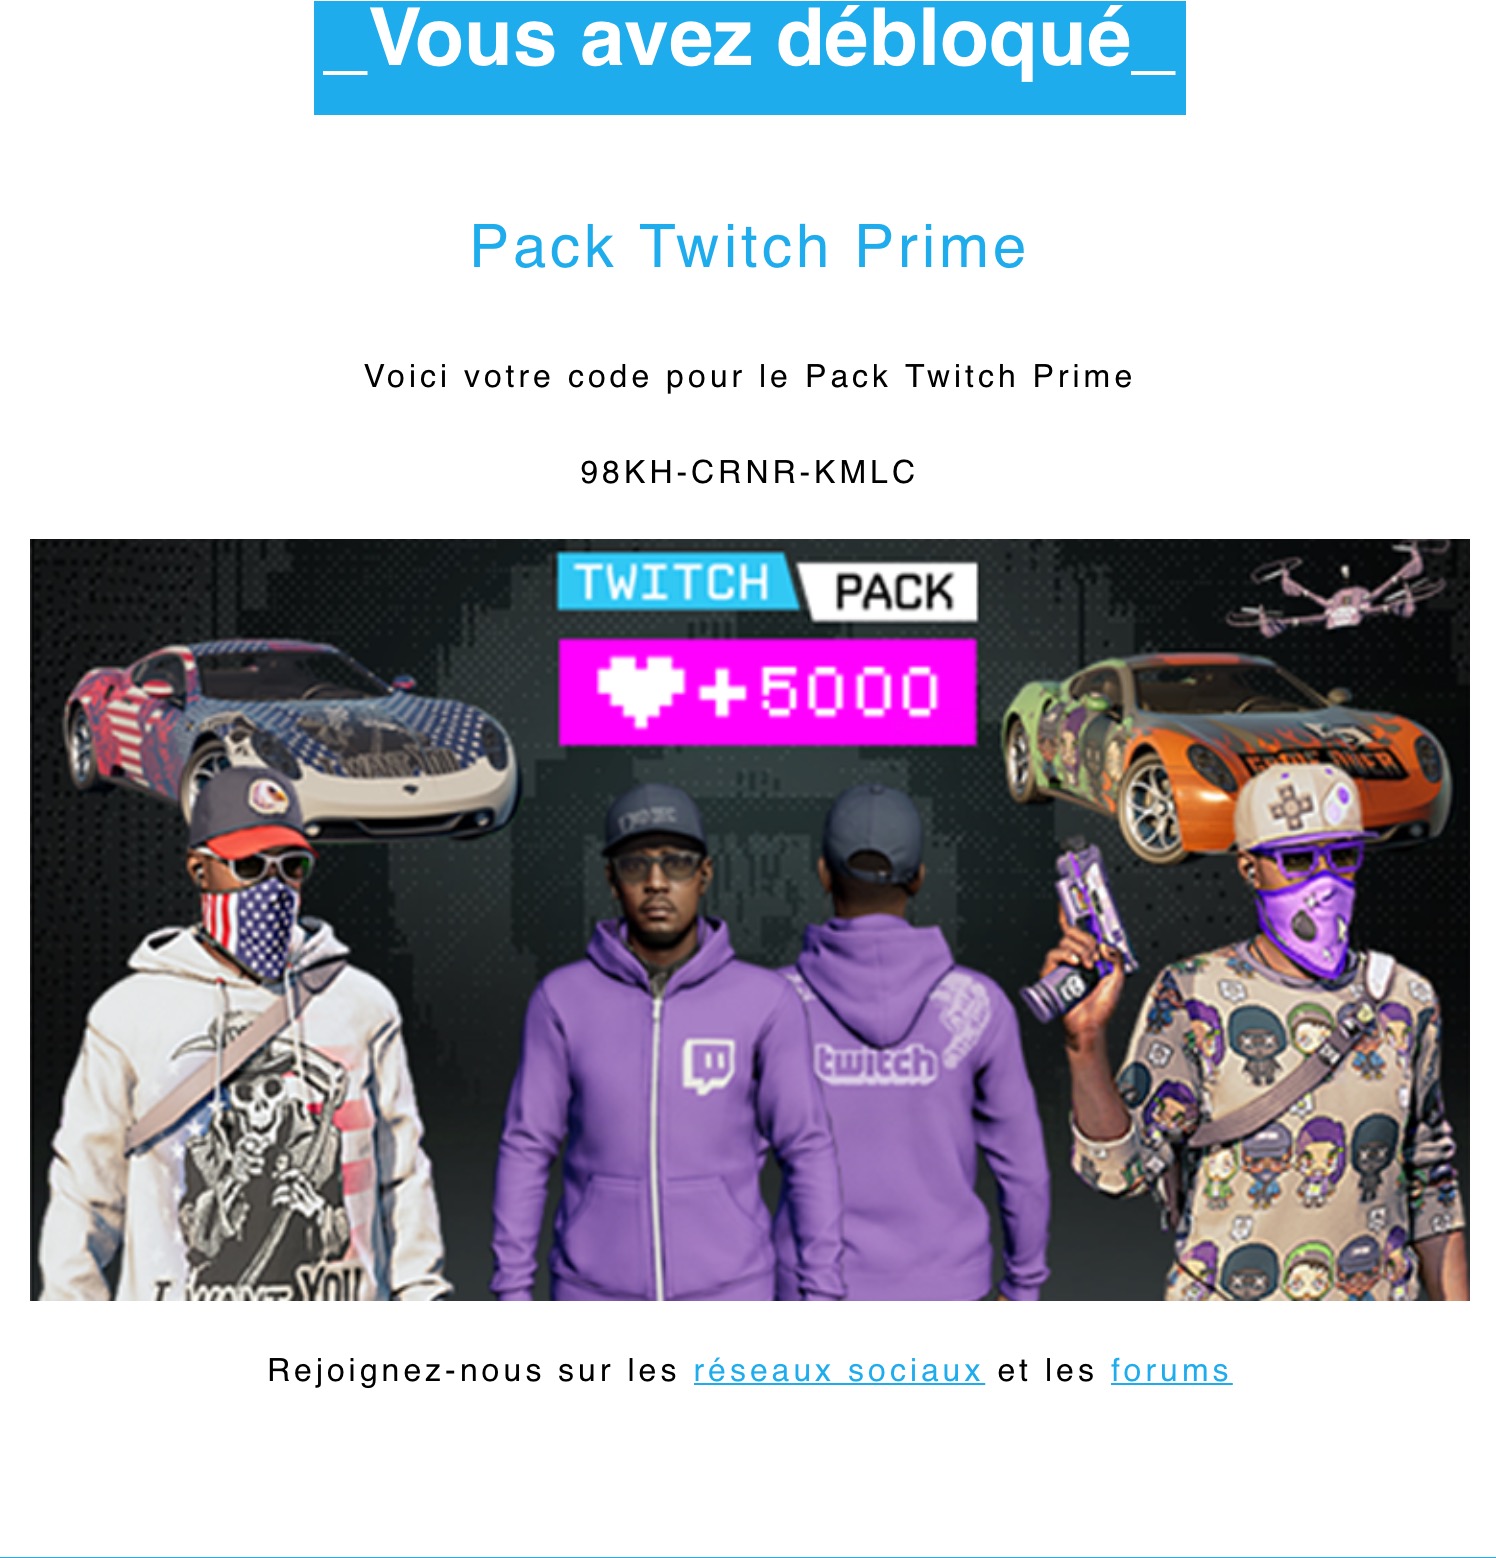The image size is (1496, 1558).
Task: Click the redemption code 98KH-CRNR-KMLC
Action: coord(748,472)
